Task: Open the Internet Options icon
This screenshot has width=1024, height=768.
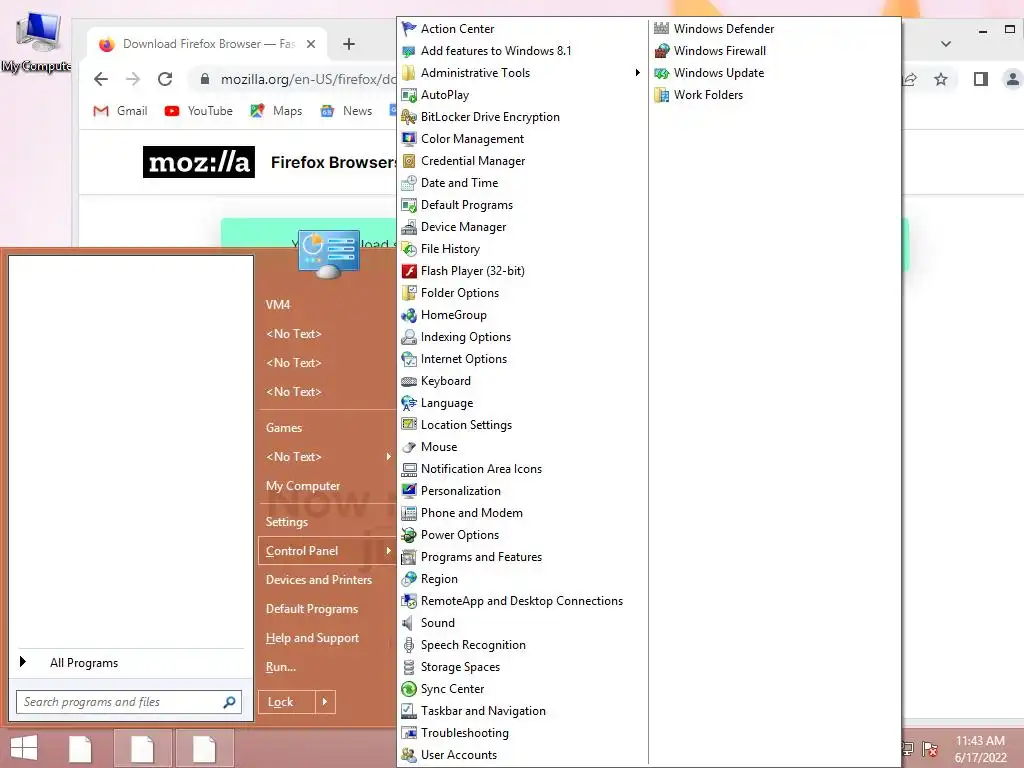Action: [x=409, y=359]
